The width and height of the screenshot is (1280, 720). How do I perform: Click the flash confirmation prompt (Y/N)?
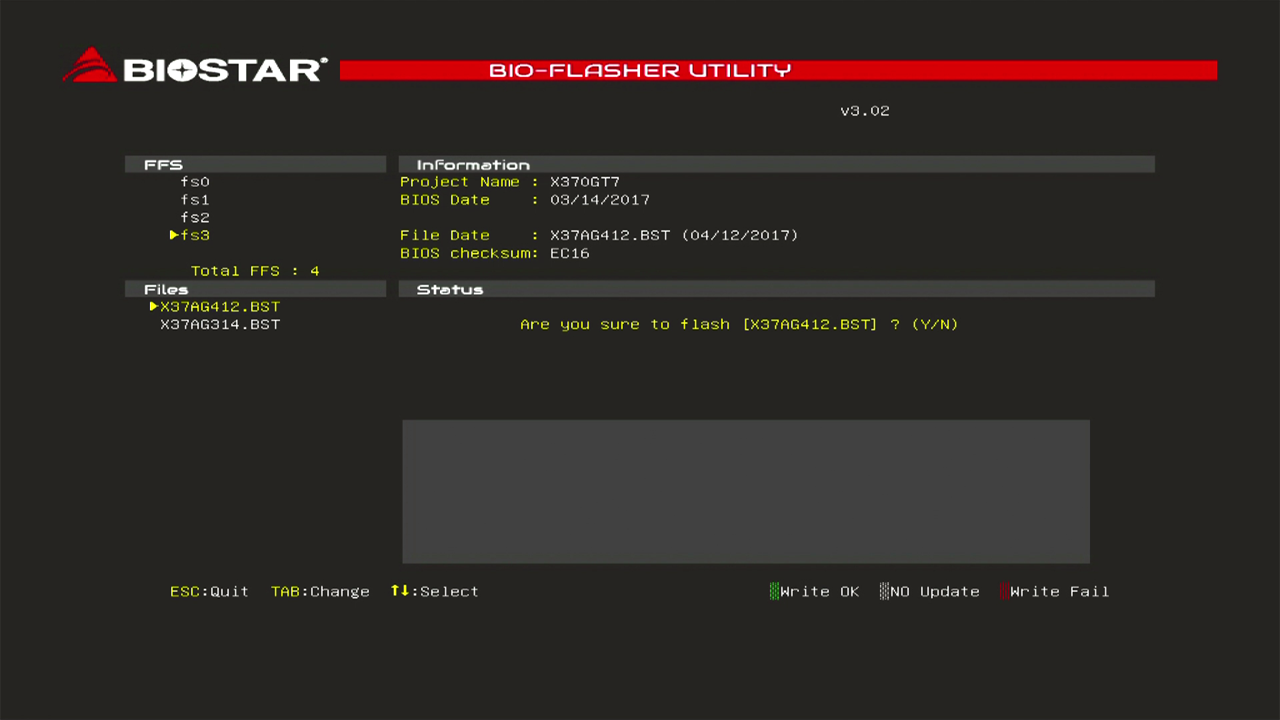pos(739,325)
